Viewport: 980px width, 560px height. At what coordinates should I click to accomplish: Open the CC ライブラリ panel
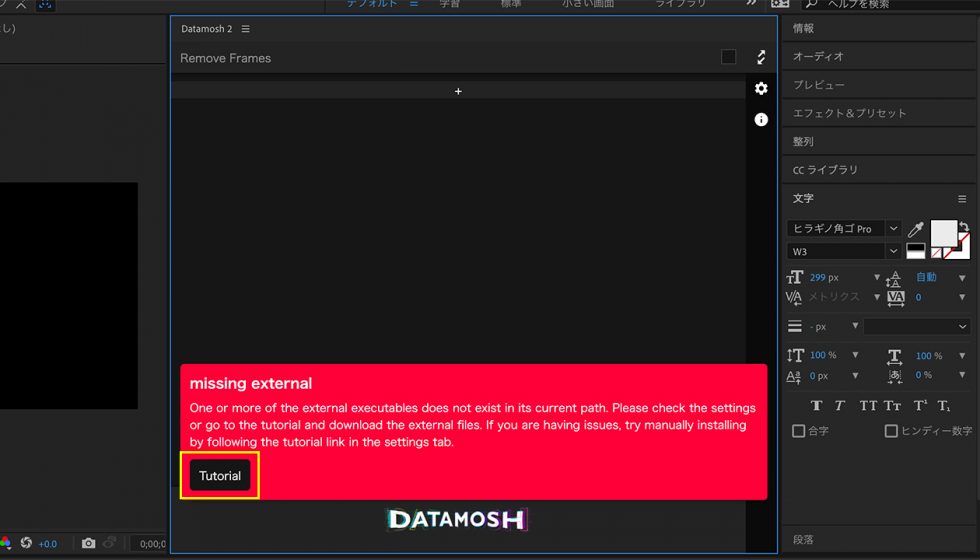click(x=879, y=170)
